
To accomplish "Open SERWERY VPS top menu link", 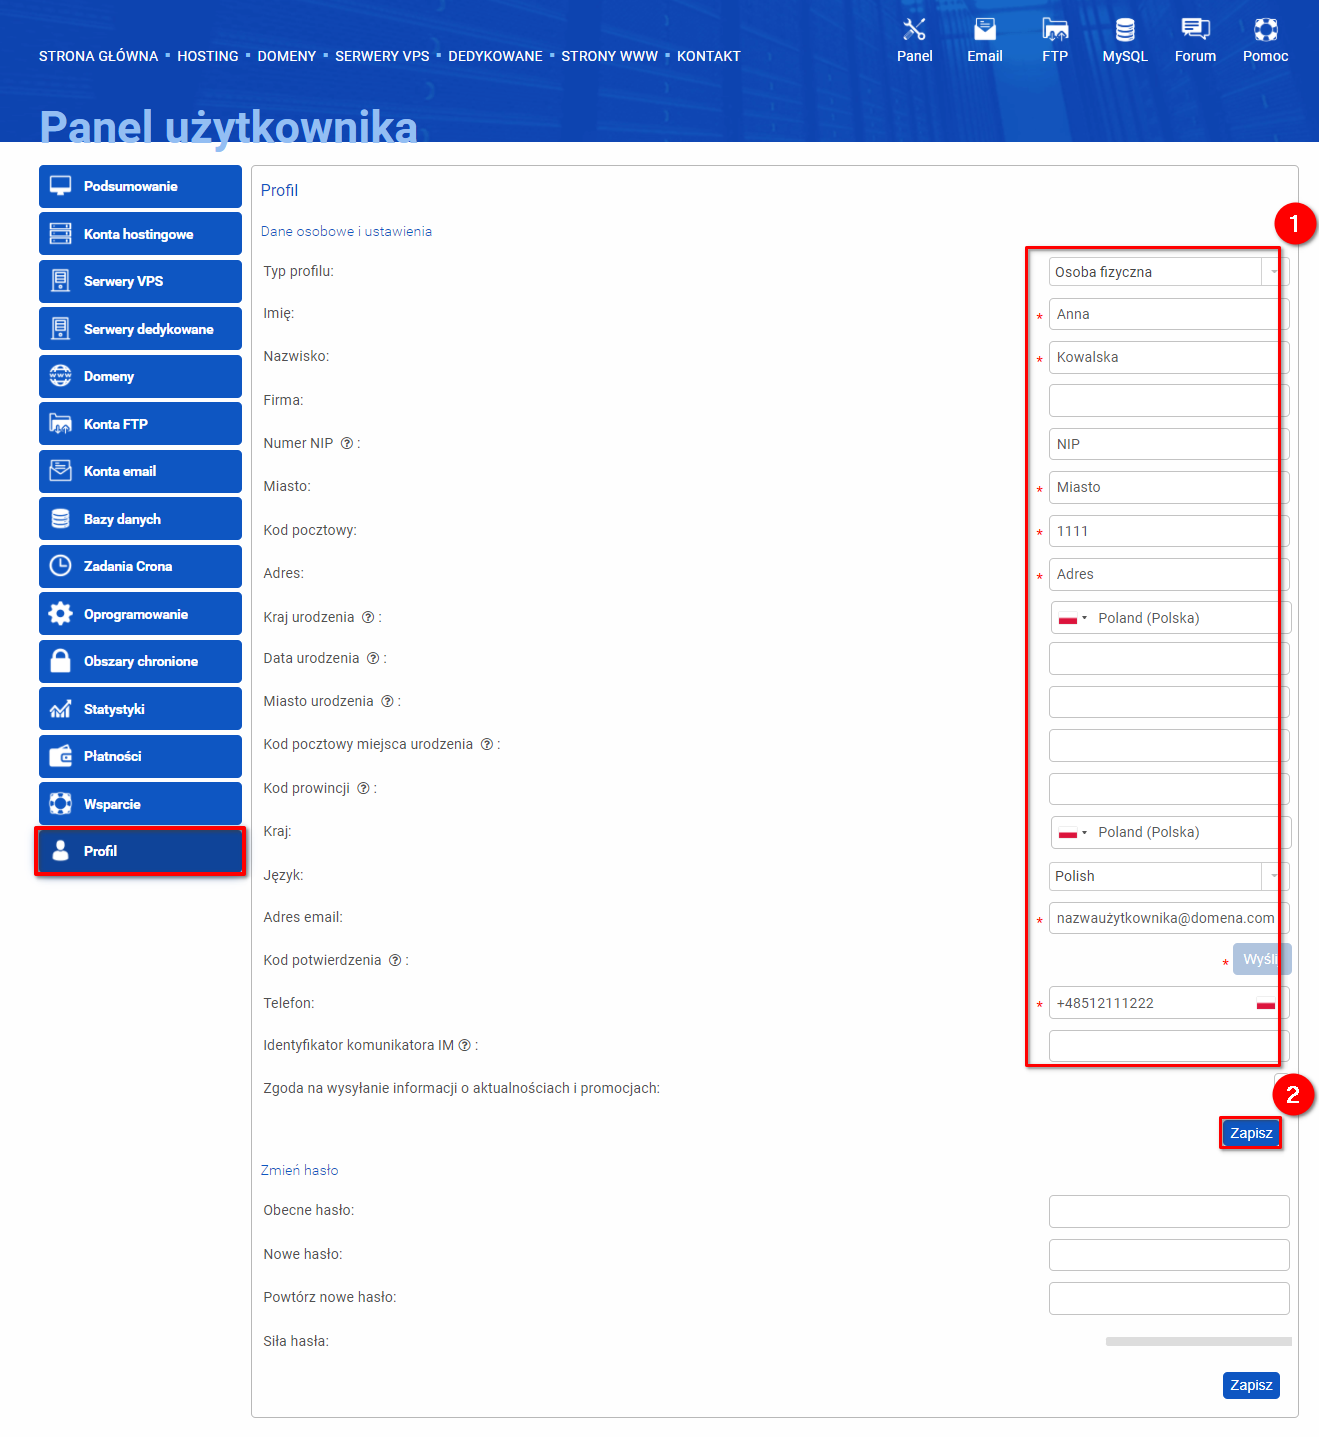I will tap(382, 56).
